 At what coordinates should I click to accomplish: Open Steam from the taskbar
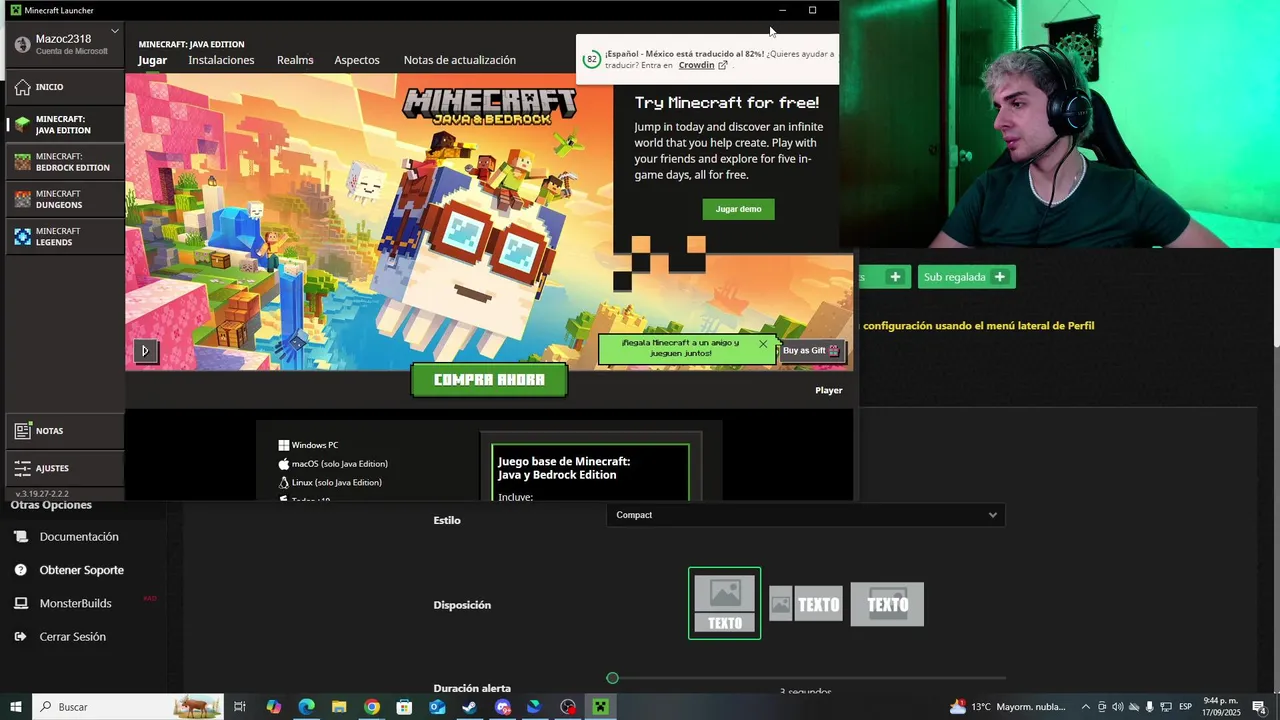469,707
